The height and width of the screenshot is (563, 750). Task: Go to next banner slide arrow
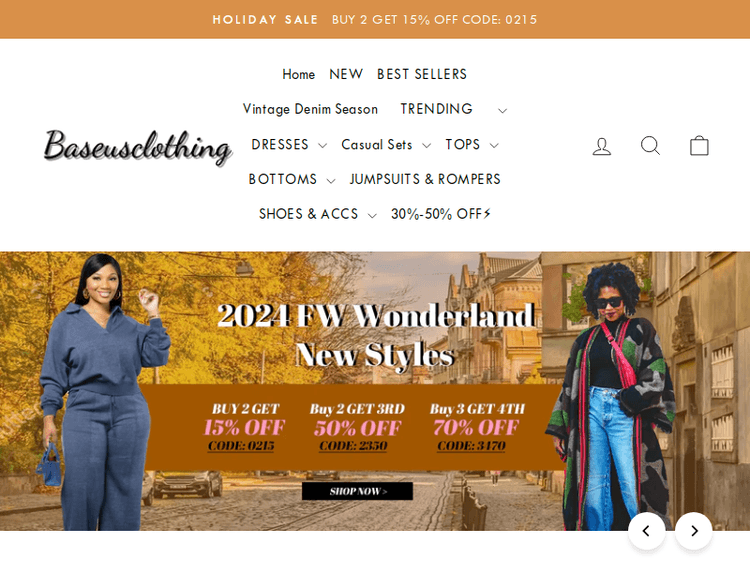point(694,530)
